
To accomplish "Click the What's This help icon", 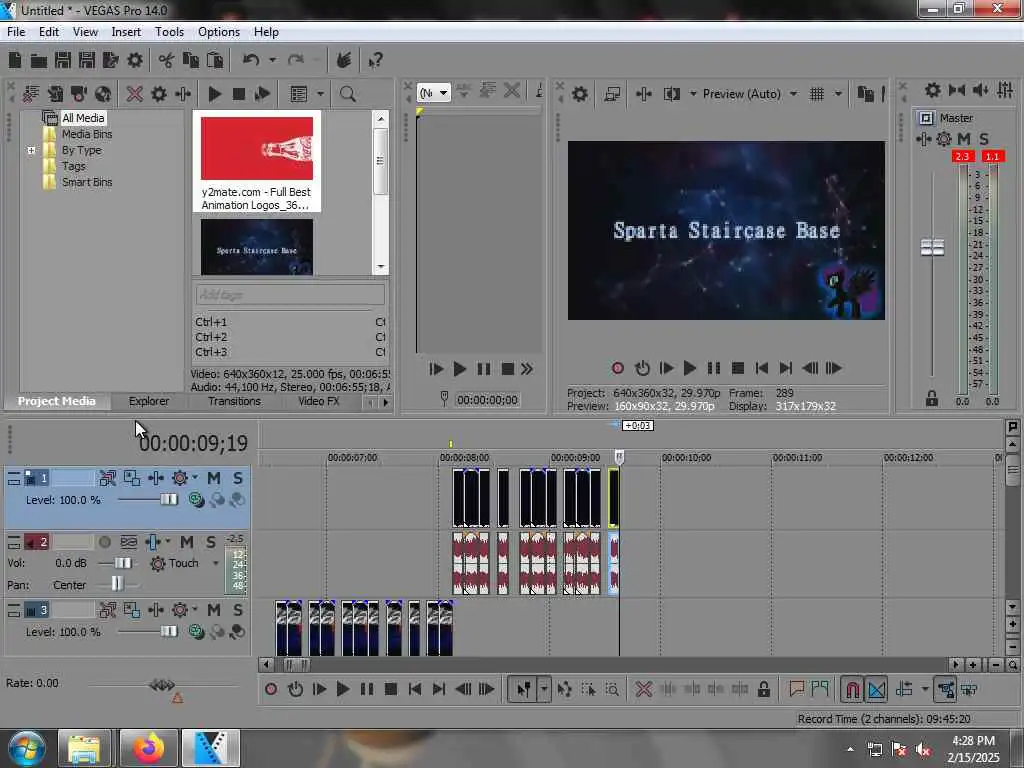I will click(375, 61).
